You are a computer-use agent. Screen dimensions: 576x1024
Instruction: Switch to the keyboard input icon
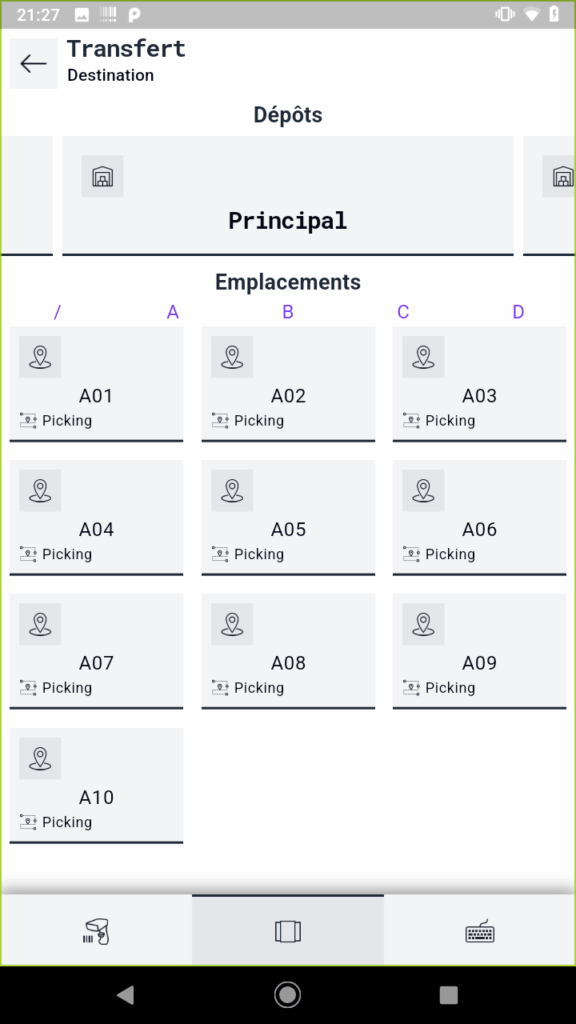pos(480,931)
